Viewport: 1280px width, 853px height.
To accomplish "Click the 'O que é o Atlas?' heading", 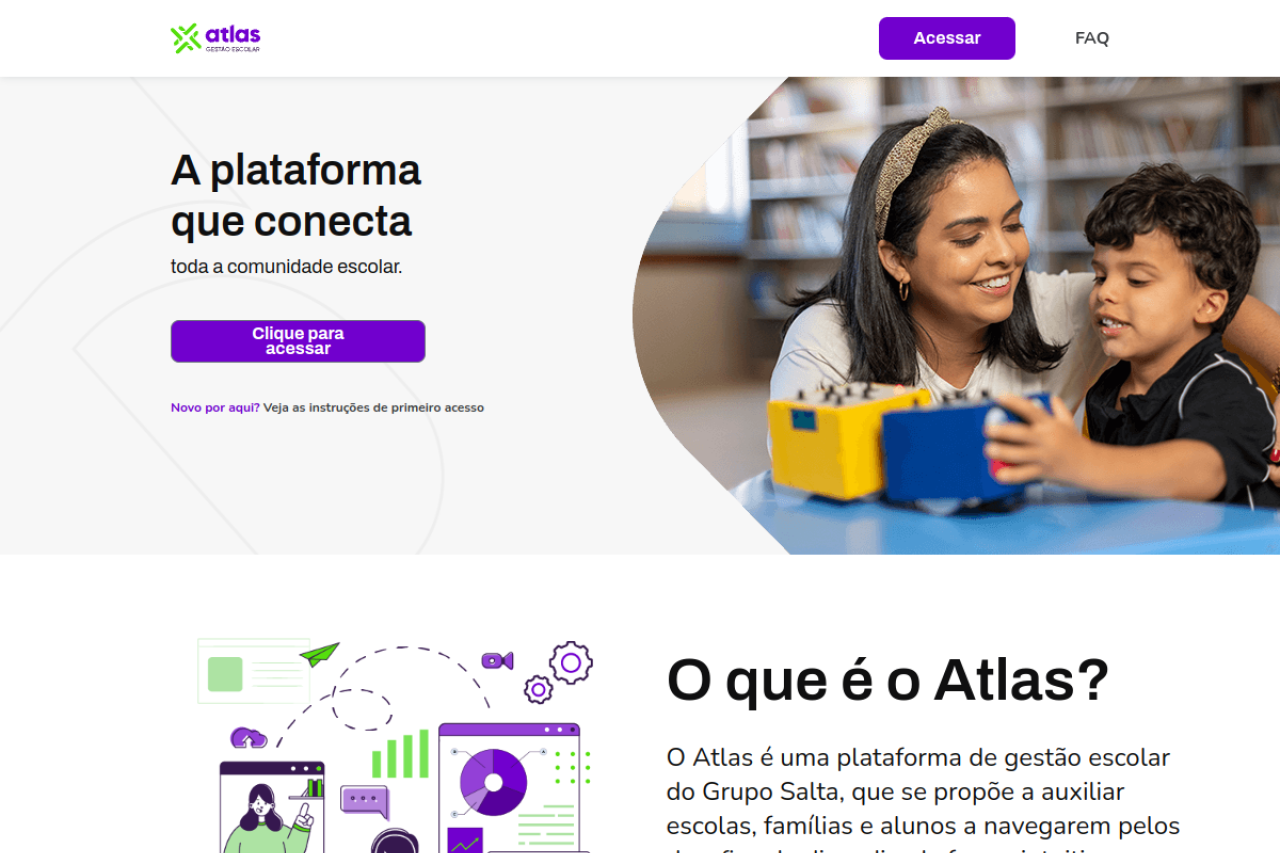I will click(x=888, y=680).
